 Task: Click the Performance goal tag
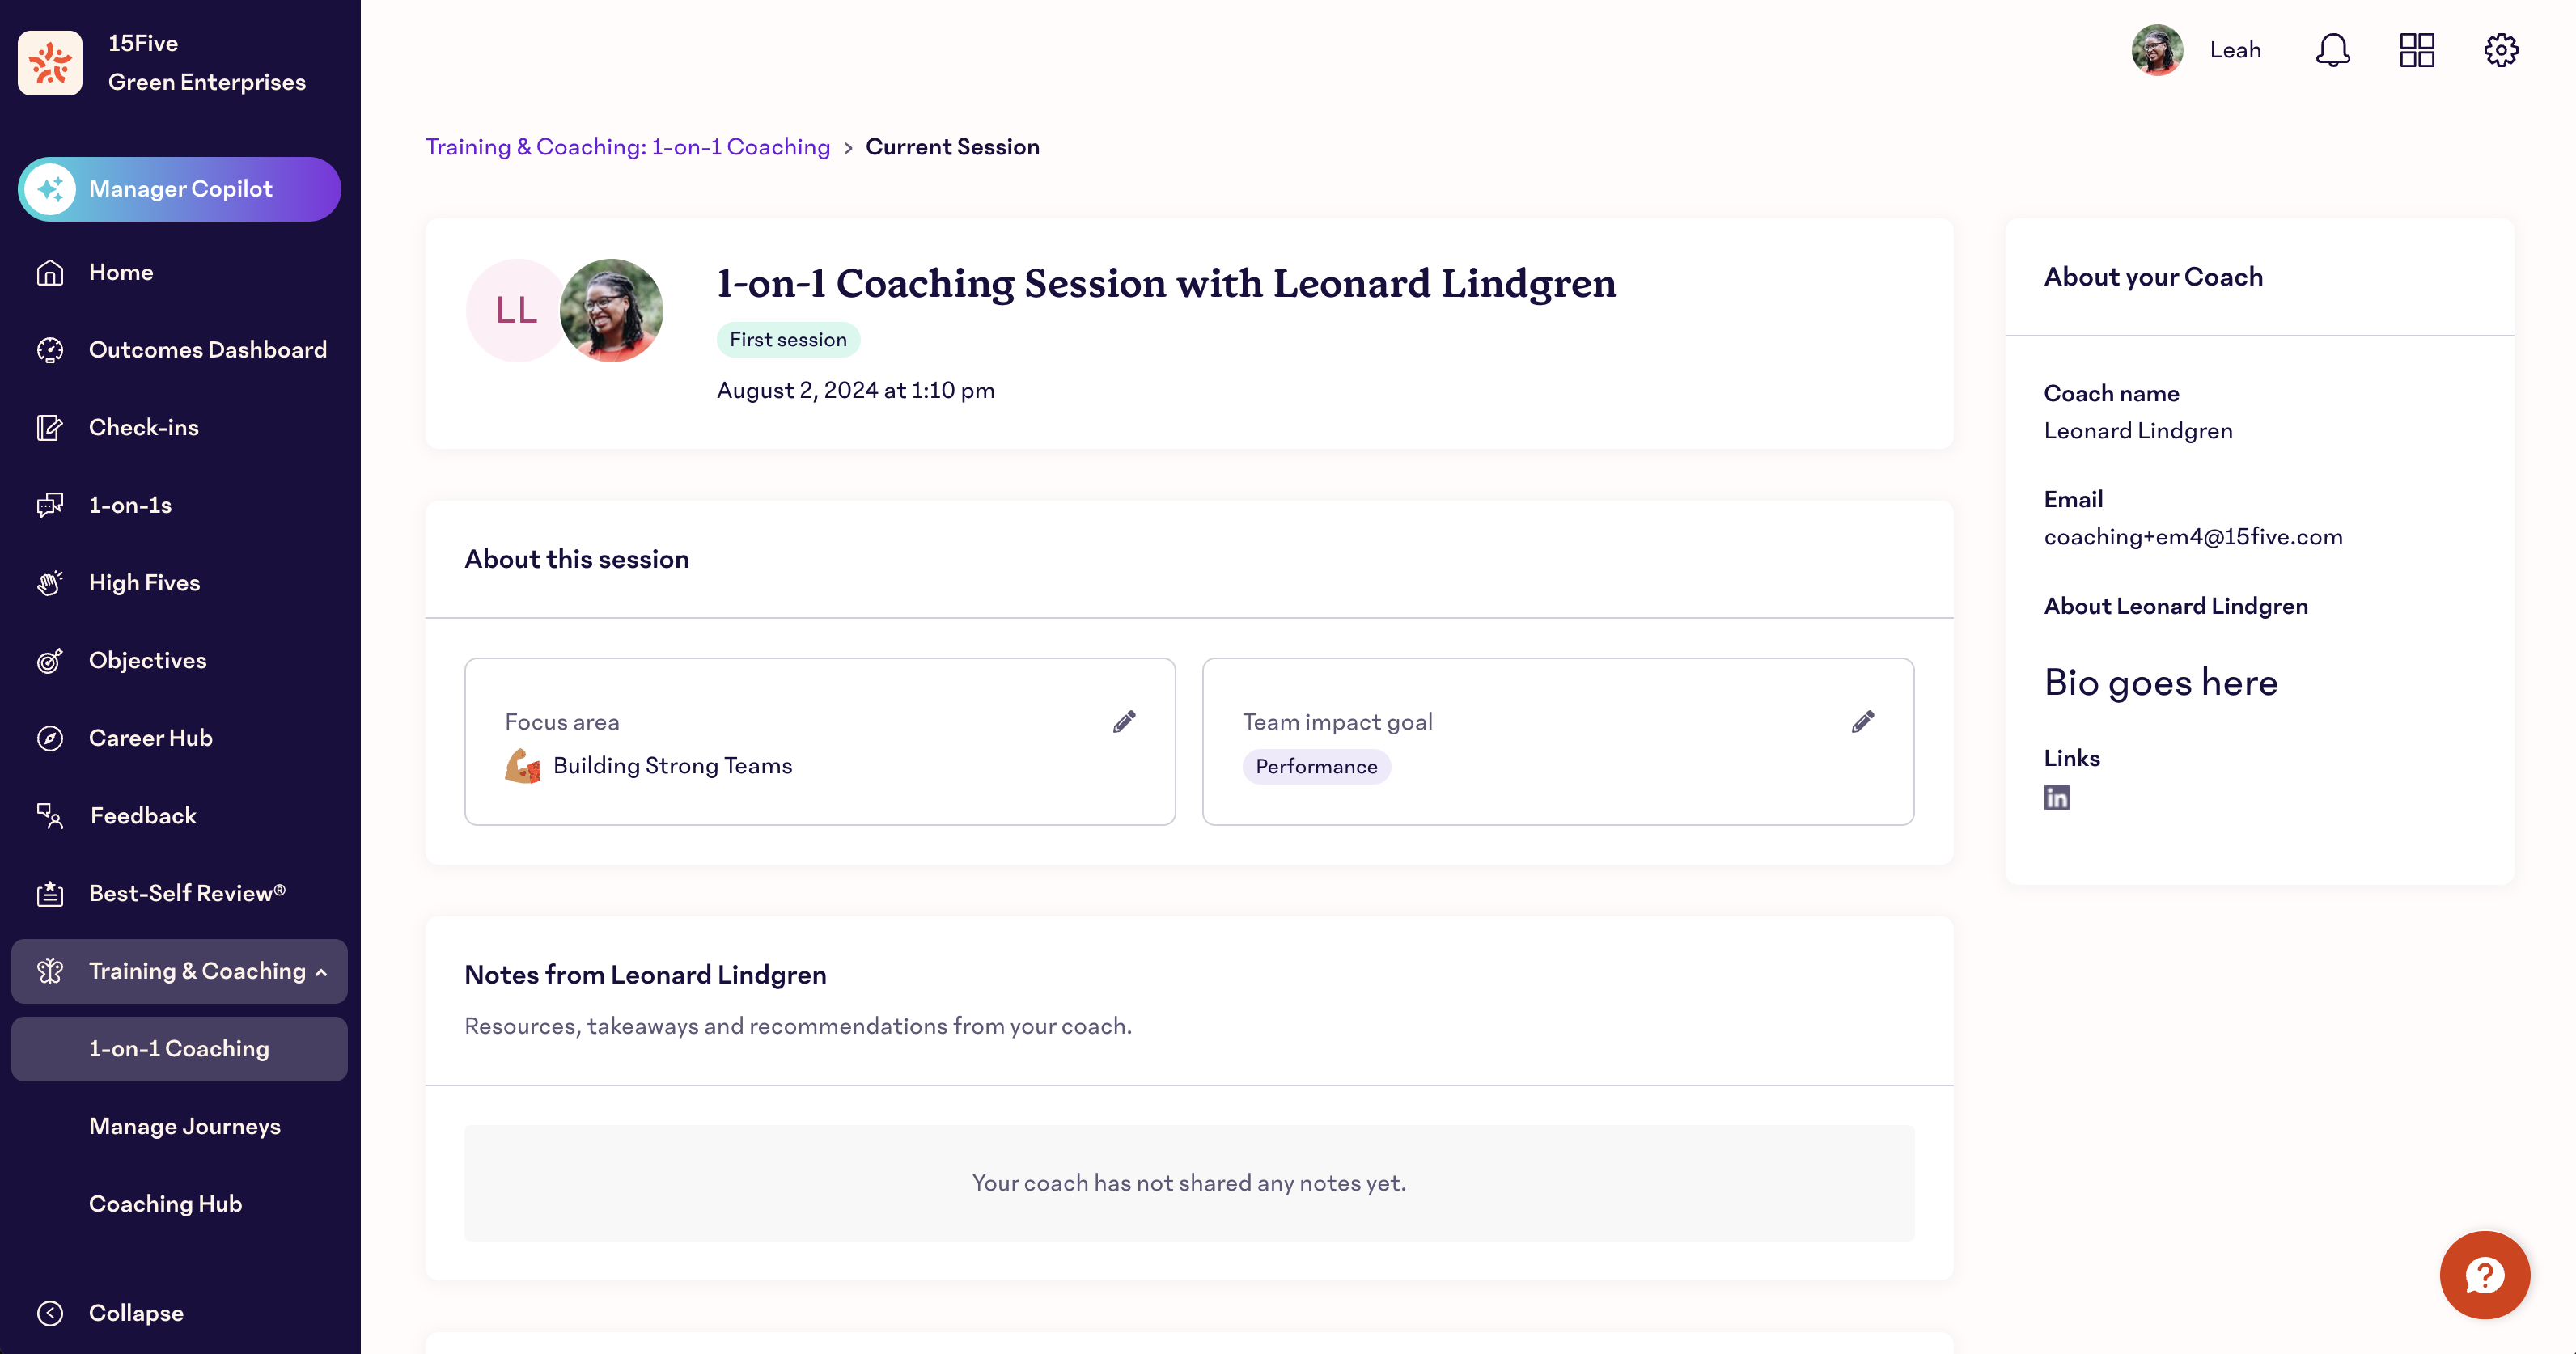1316,767
